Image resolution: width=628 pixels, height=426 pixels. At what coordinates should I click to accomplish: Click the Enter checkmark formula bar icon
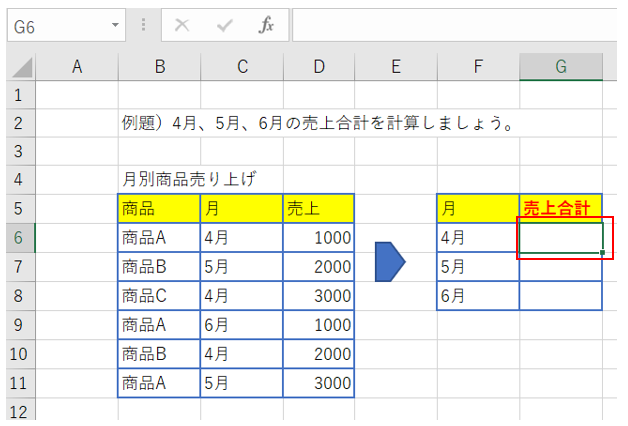click(x=224, y=26)
